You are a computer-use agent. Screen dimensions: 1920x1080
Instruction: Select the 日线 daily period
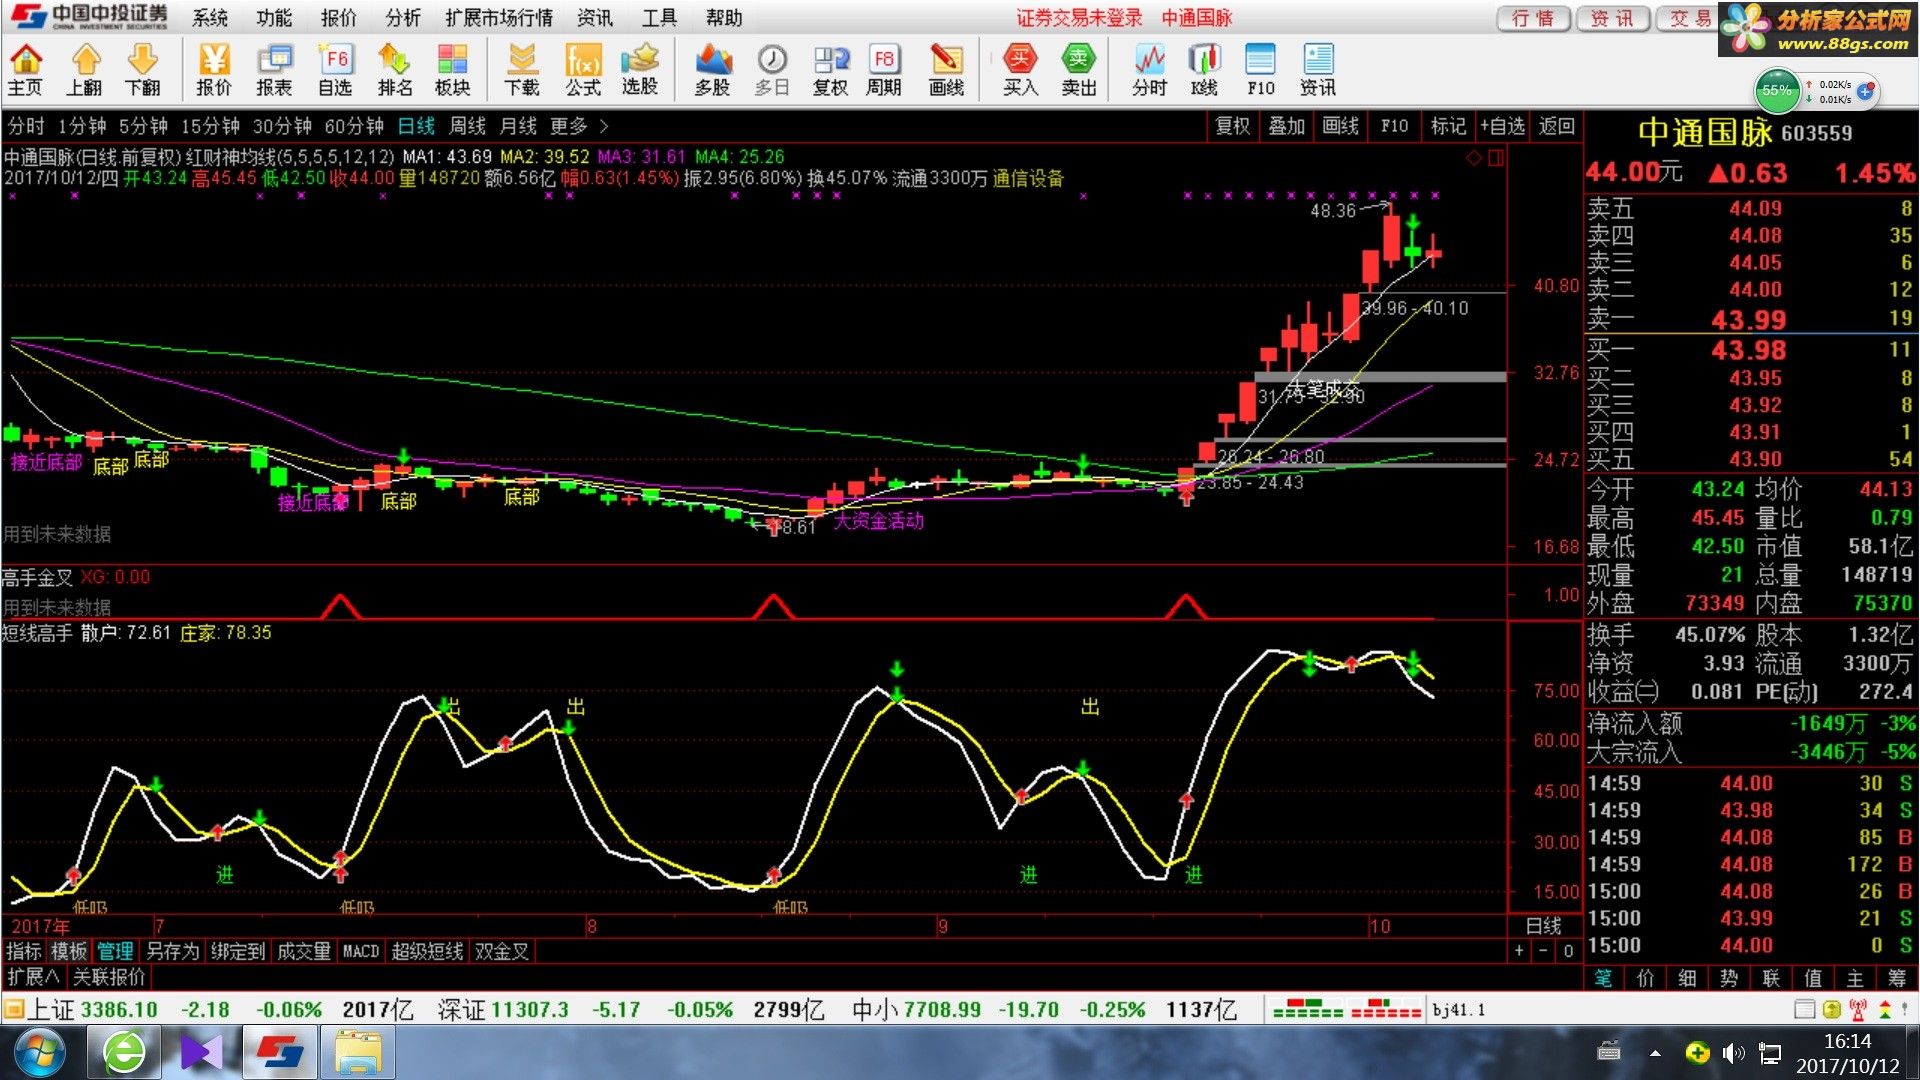coord(416,126)
